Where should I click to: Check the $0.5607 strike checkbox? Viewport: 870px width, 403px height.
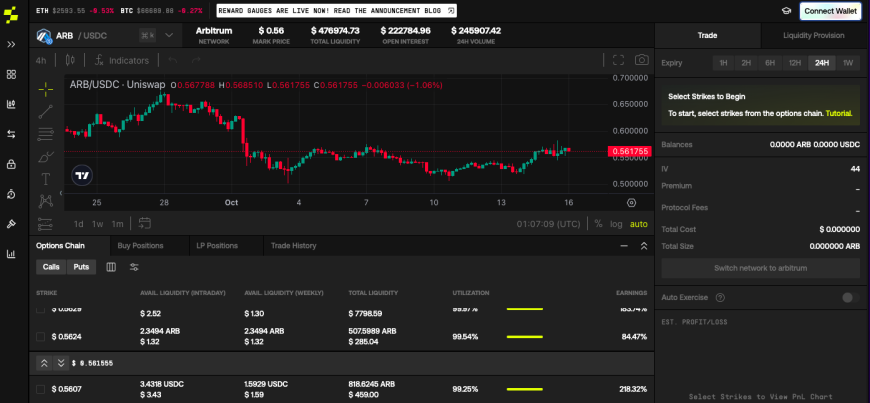pyautogui.click(x=41, y=389)
